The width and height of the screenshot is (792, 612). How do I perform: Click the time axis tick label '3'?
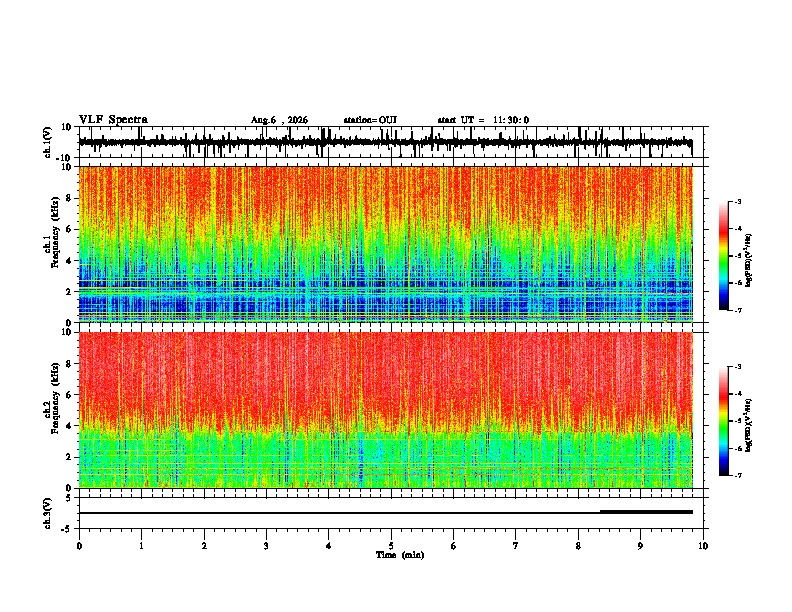[266, 546]
